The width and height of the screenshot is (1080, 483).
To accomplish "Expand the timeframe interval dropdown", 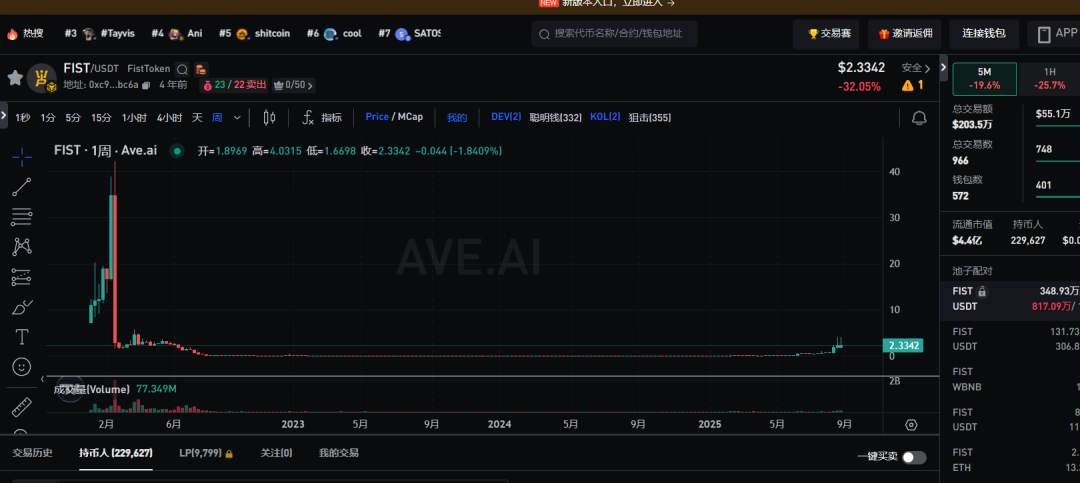I will click(237, 117).
